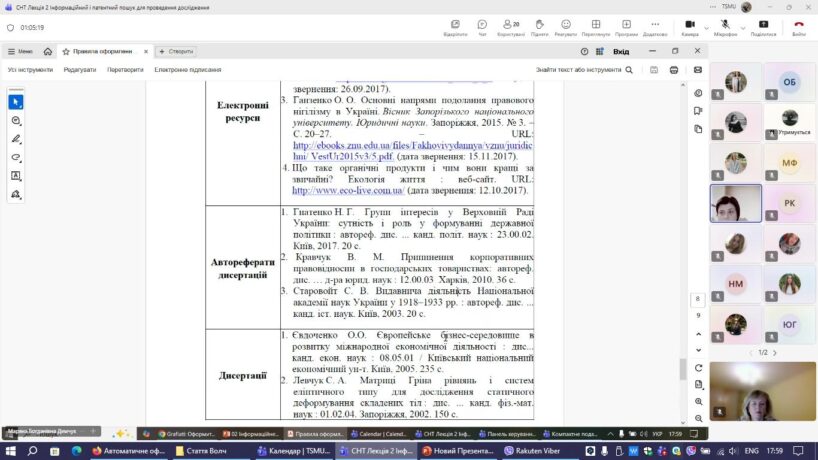Click the 'Створити' new tab button
The height and width of the screenshot is (460, 818).
(x=176, y=51)
